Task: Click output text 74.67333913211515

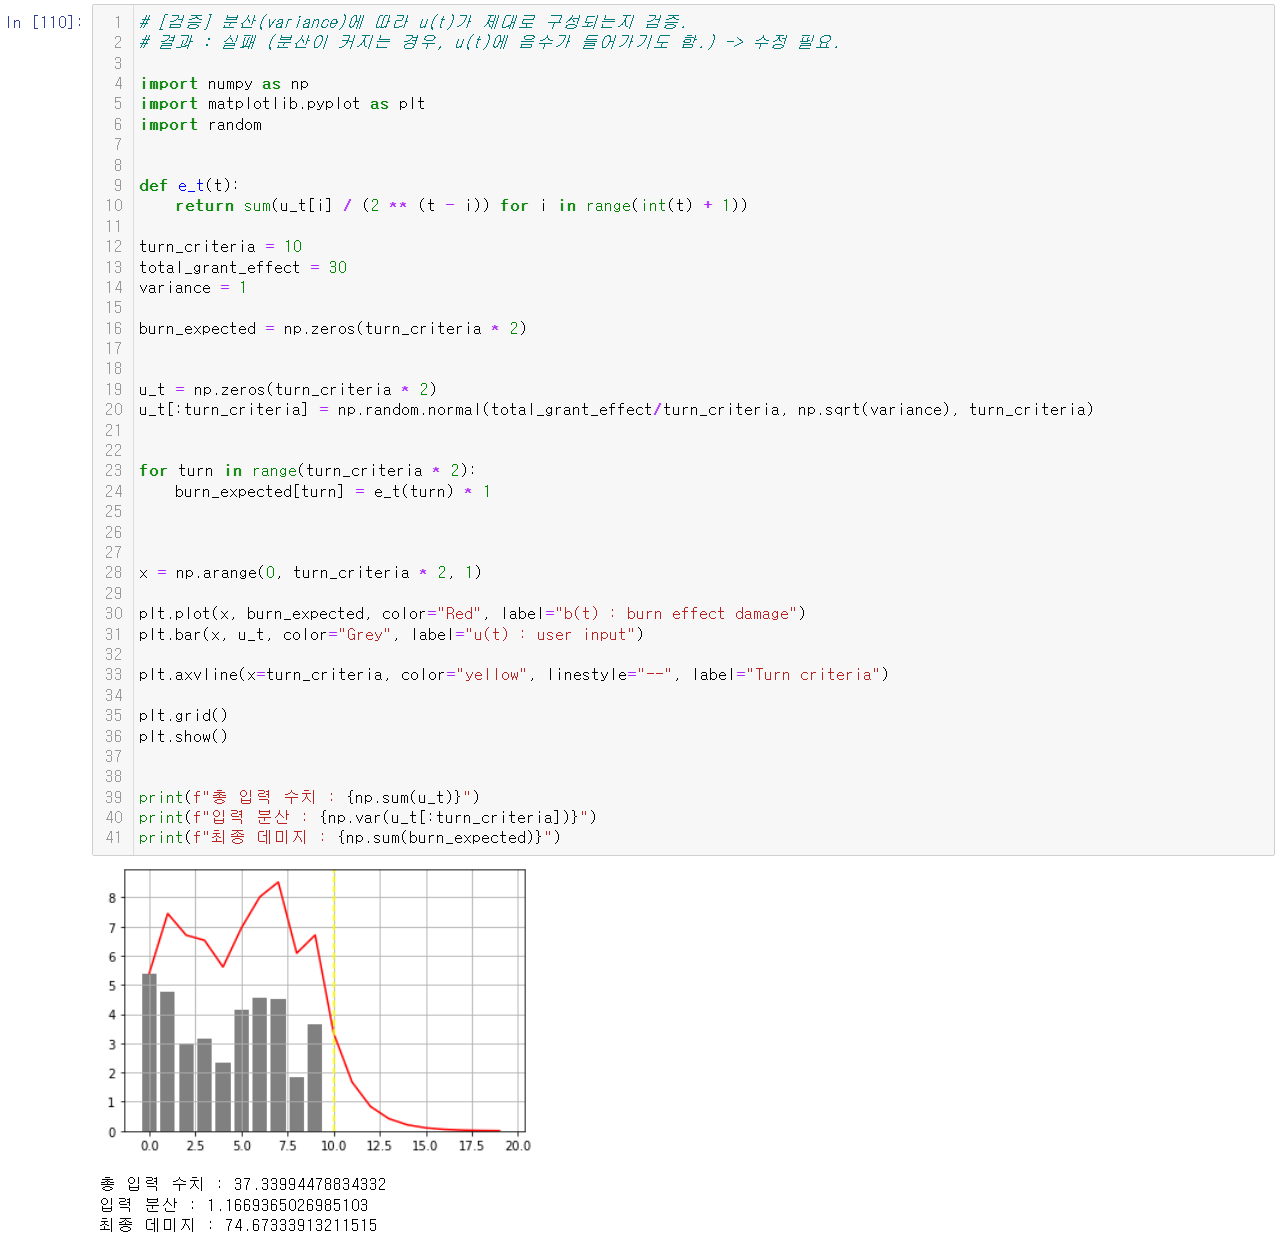Action: pyautogui.click(x=301, y=1226)
